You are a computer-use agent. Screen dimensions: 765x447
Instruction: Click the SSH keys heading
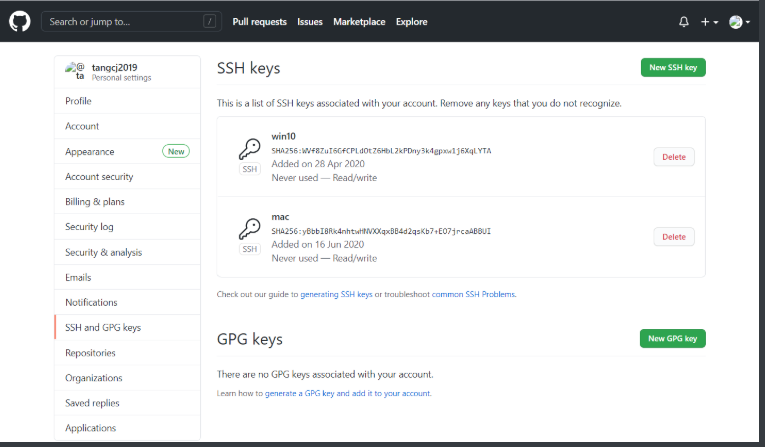248,68
